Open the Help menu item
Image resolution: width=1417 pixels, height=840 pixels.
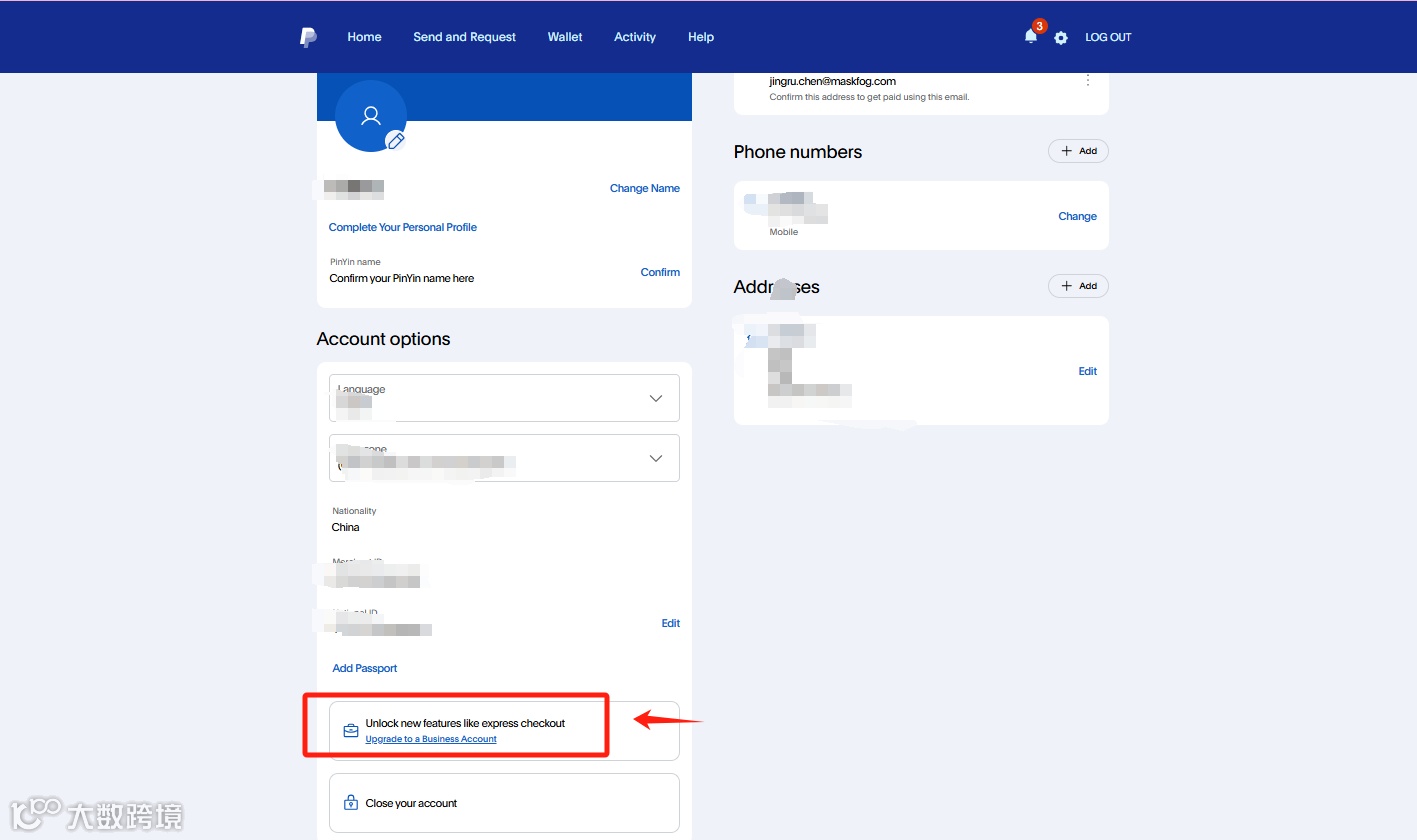[701, 37]
